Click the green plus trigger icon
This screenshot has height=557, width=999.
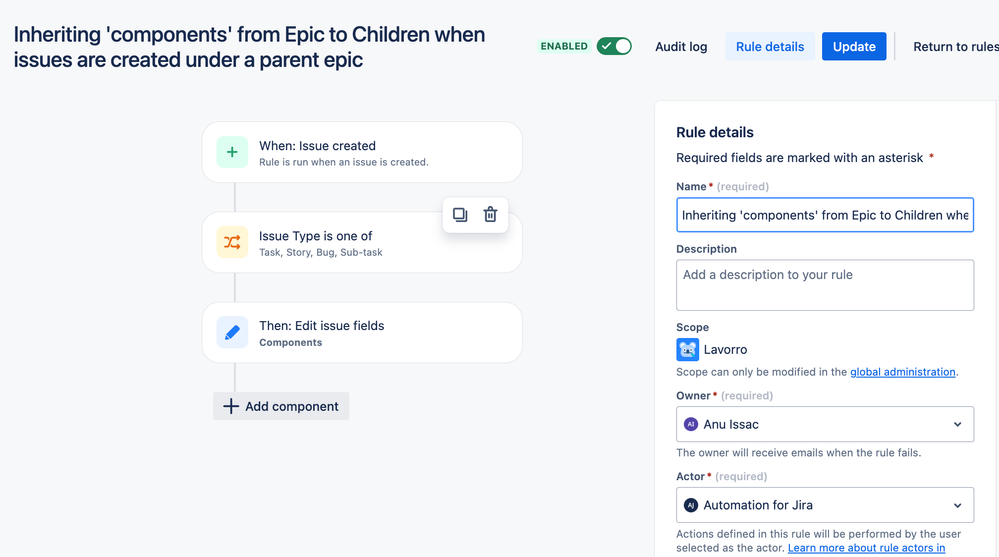(232, 152)
